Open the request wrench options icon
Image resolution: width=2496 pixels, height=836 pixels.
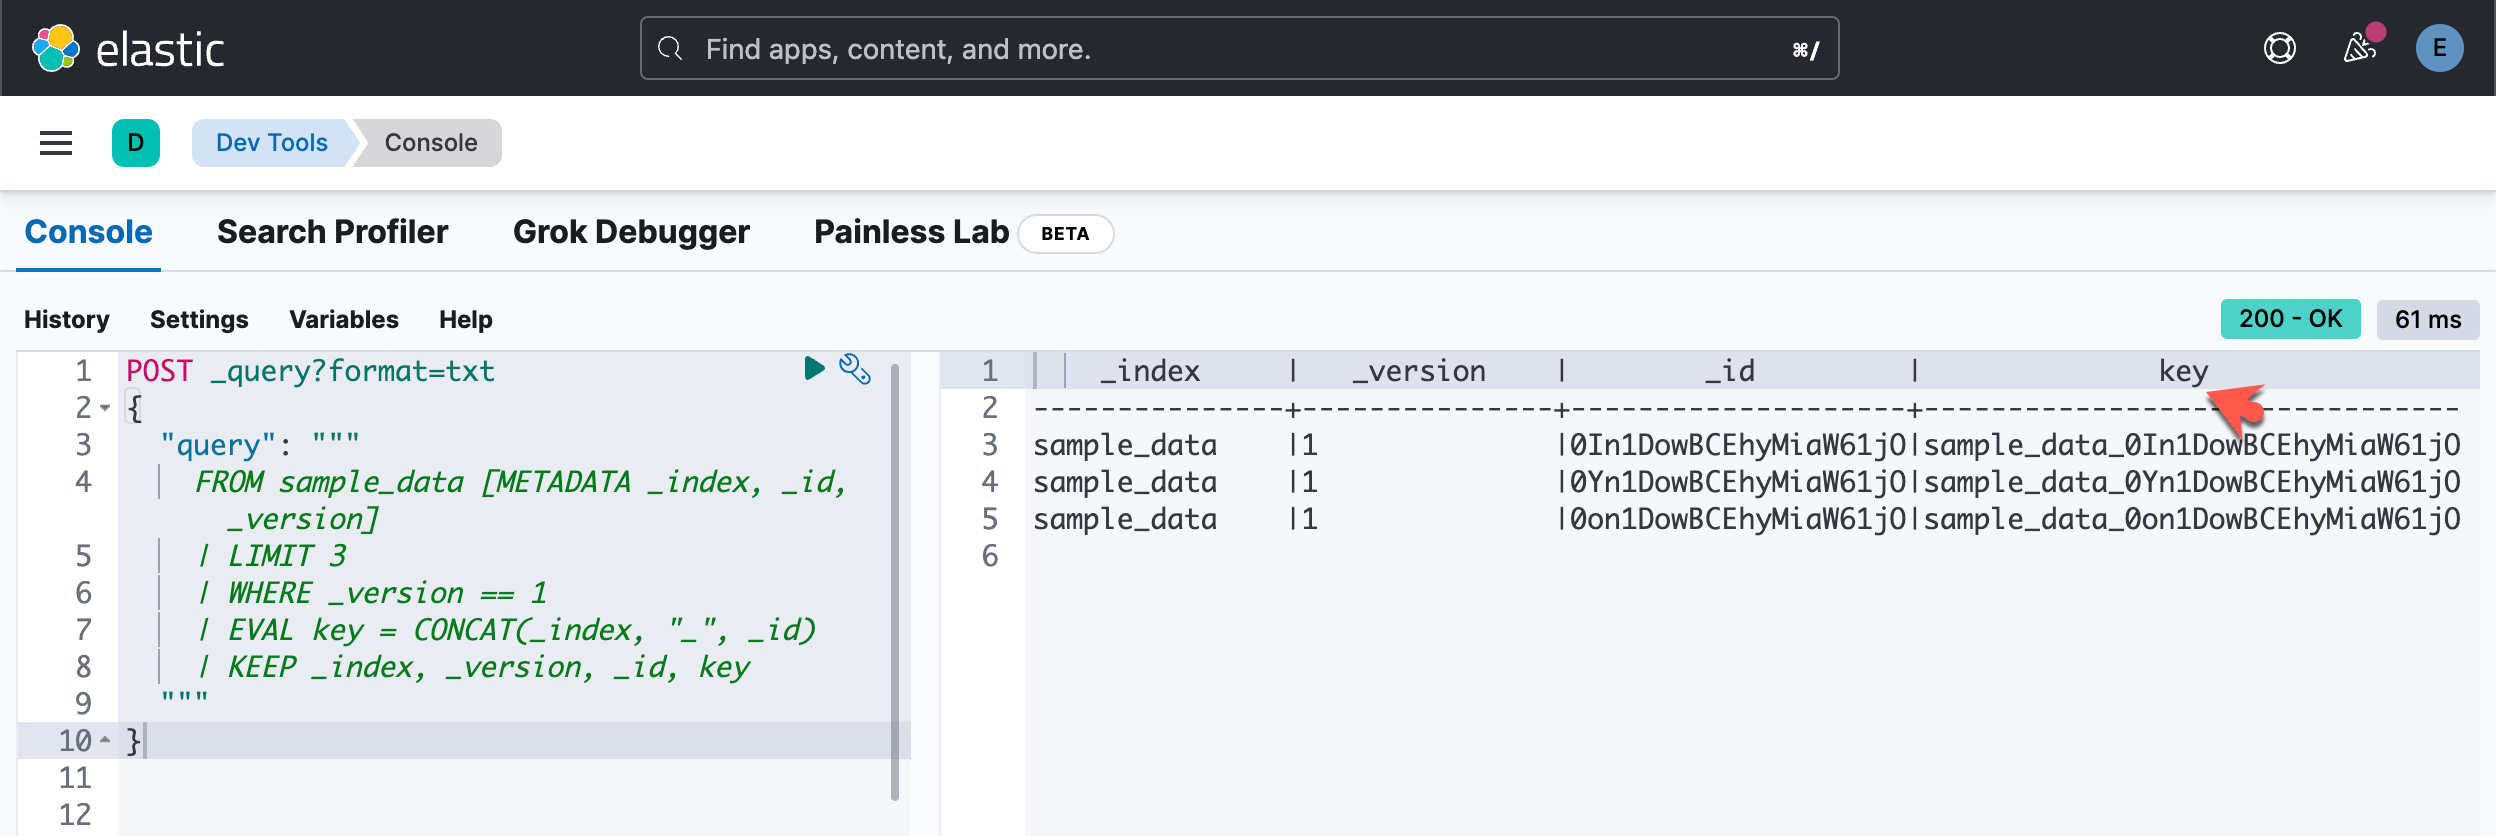point(855,369)
